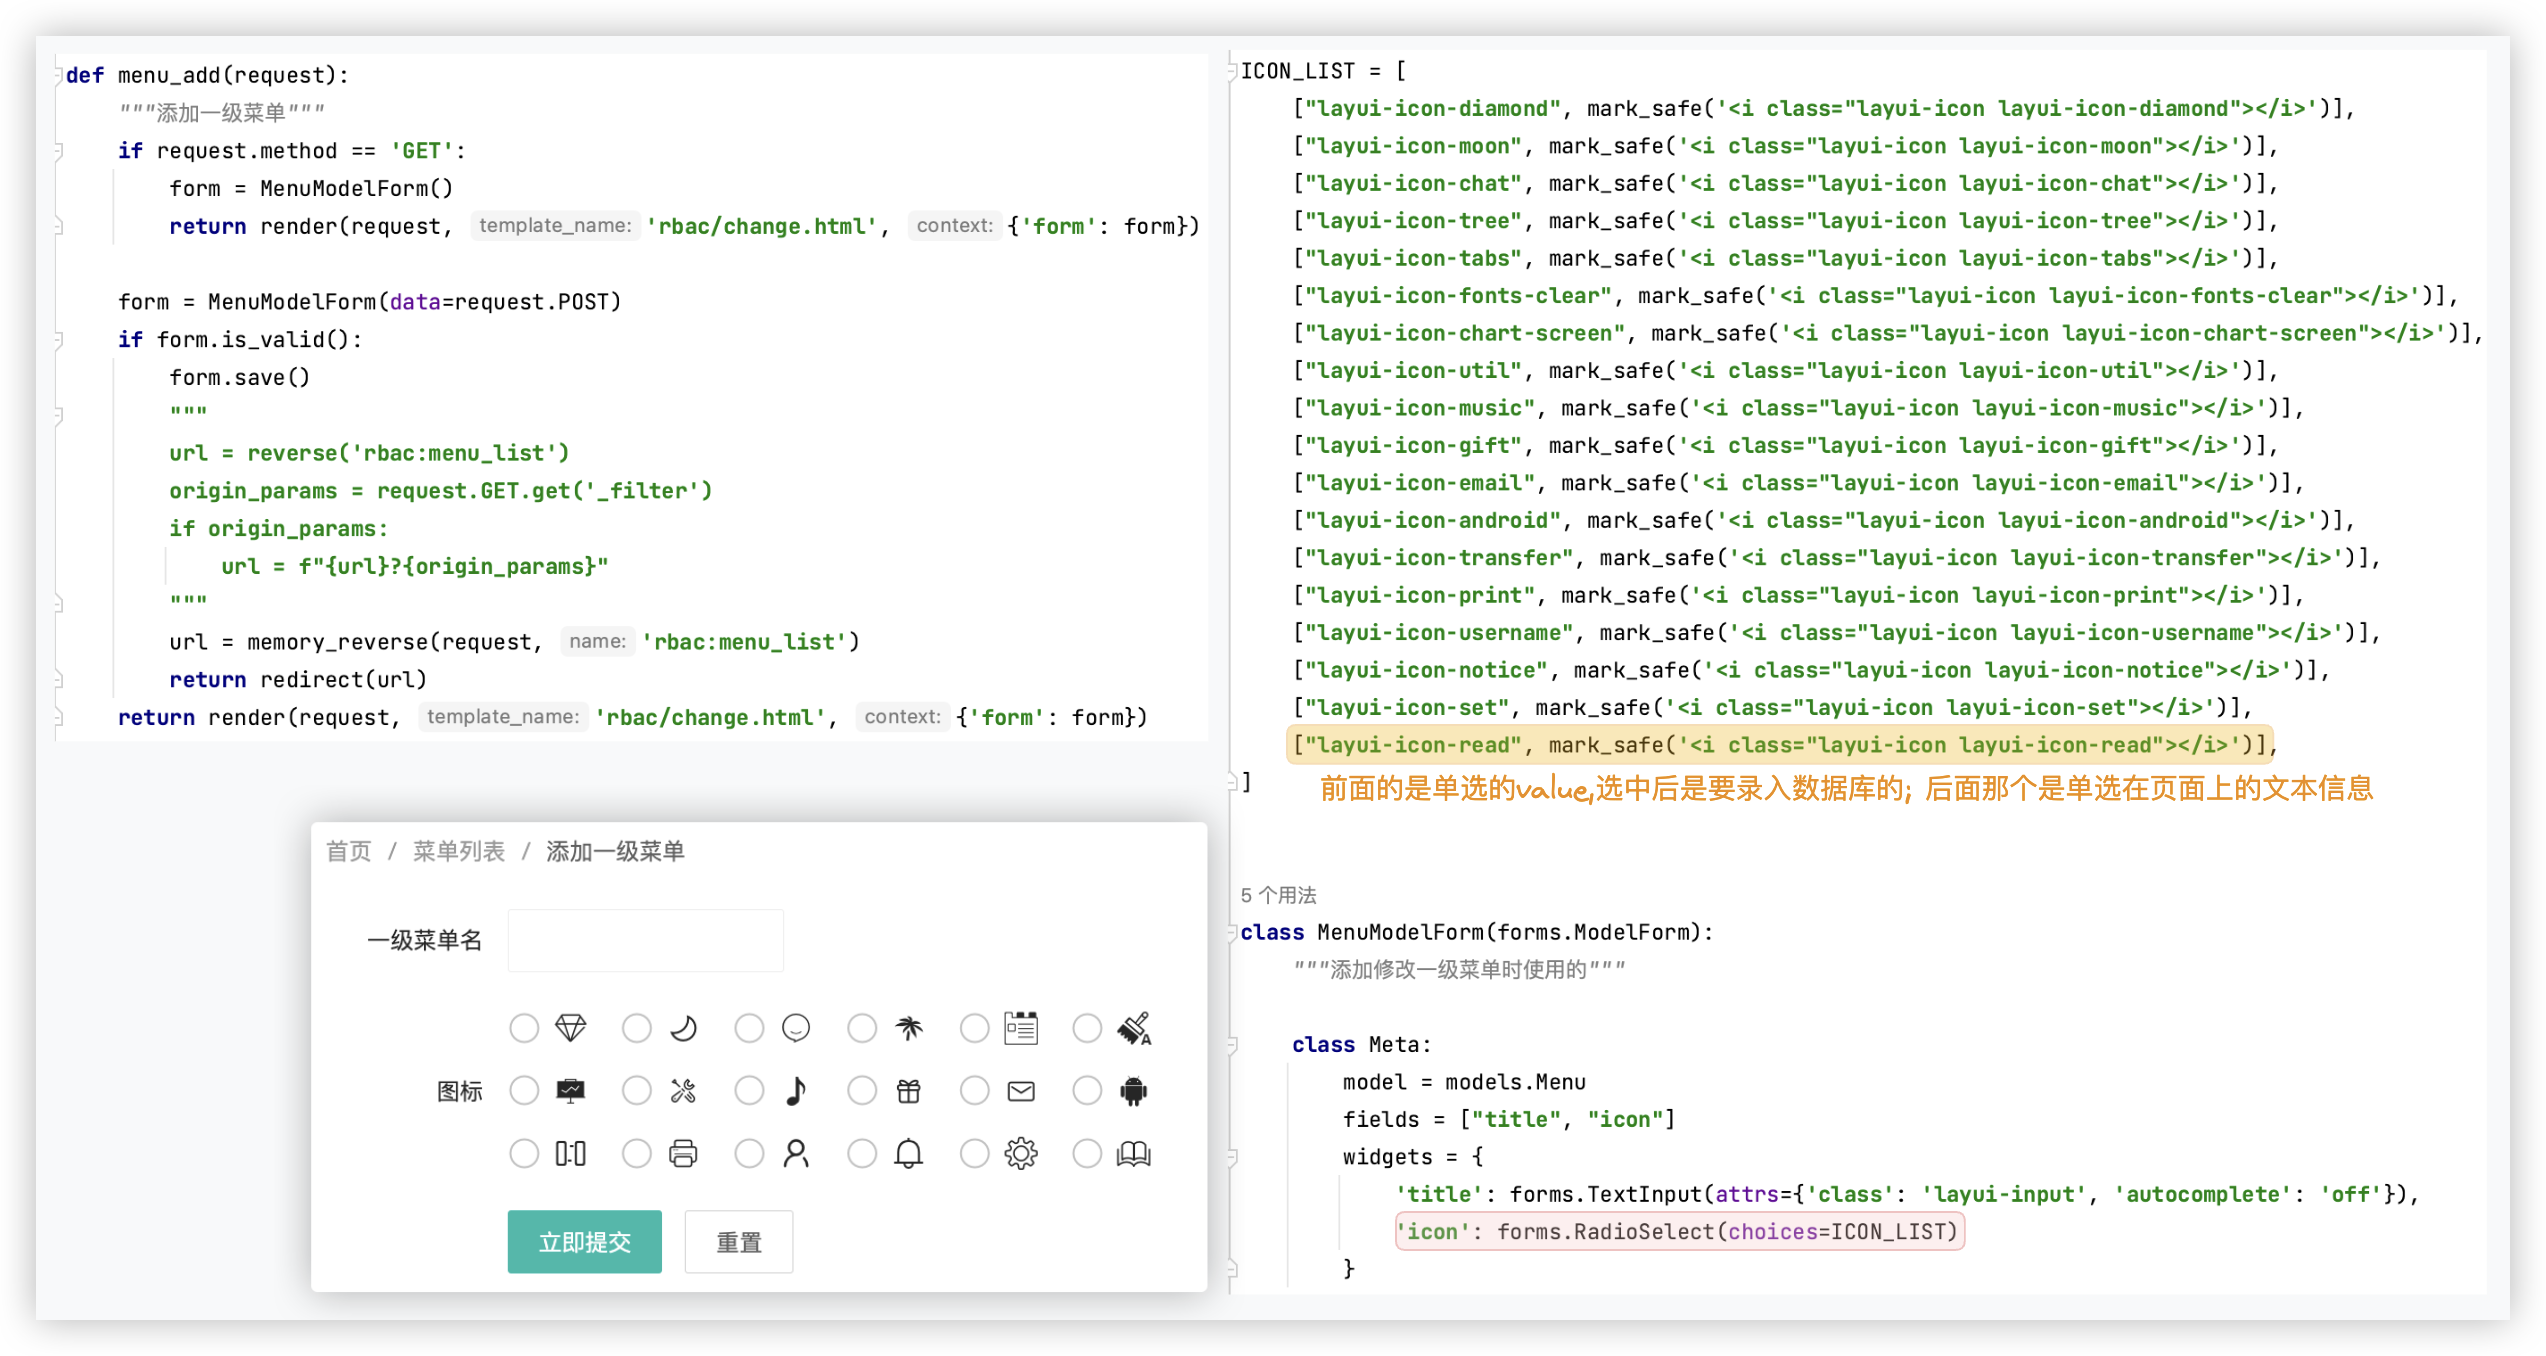Click the '5 个用法' usages hint
This screenshot has width=2546, height=1356.
[1278, 895]
